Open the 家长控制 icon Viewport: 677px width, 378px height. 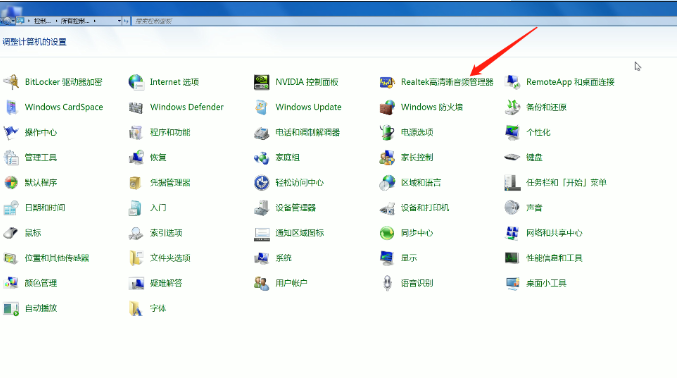tap(387, 157)
